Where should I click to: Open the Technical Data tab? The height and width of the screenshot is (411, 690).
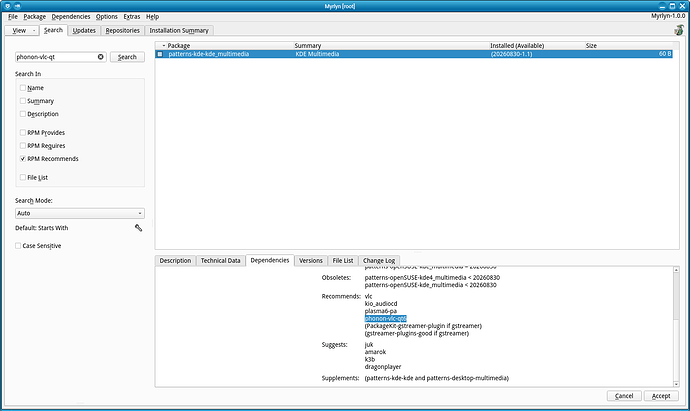point(220,261)
